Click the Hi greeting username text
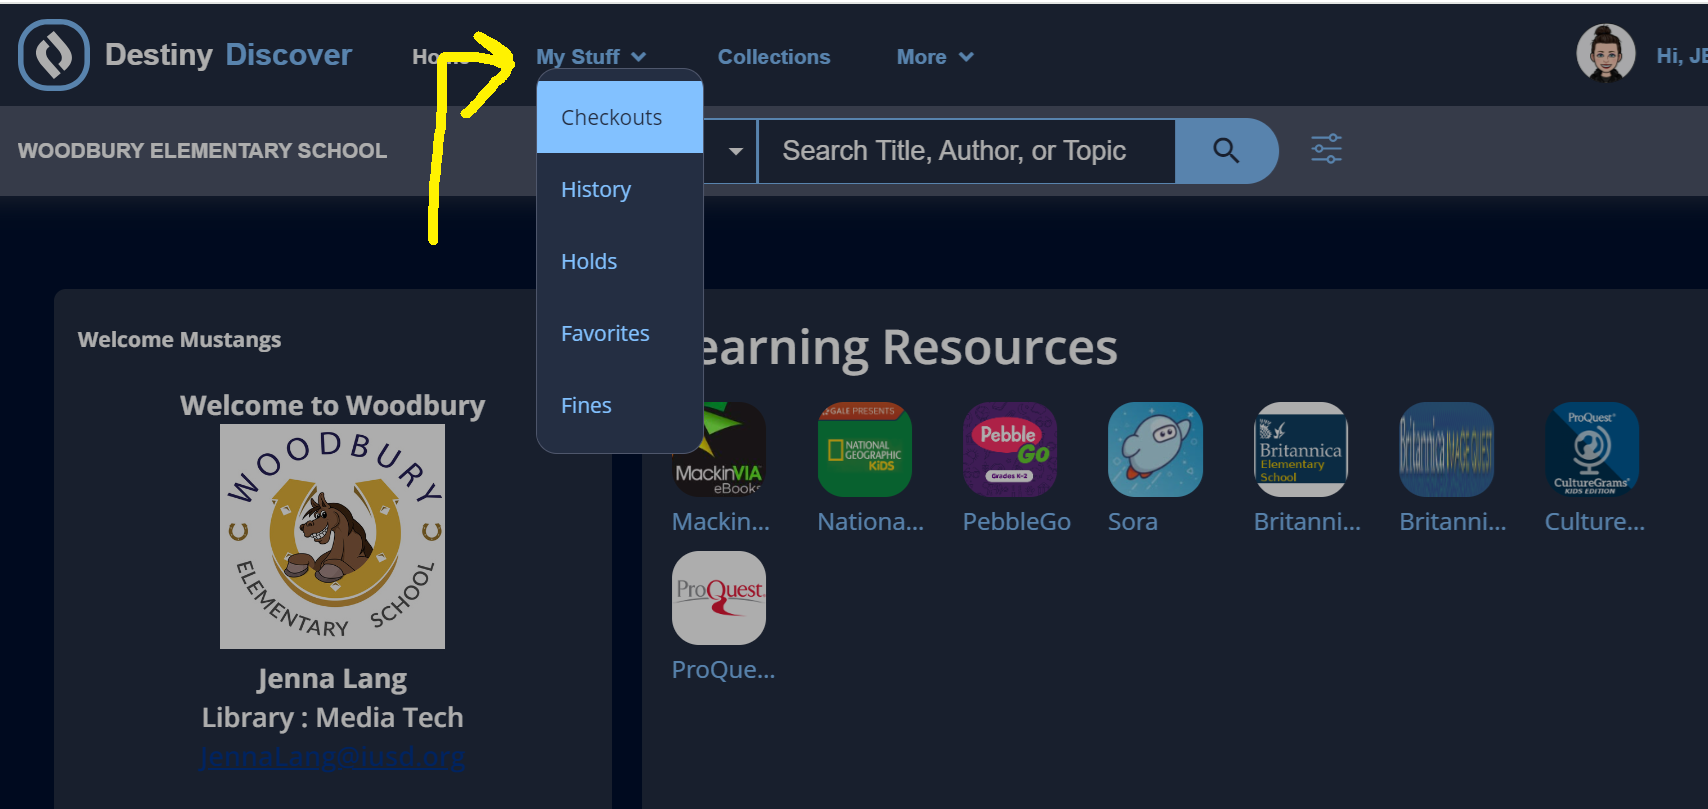The height and width of the screenshot is (809, 1708). click(x=1681, y=56)
